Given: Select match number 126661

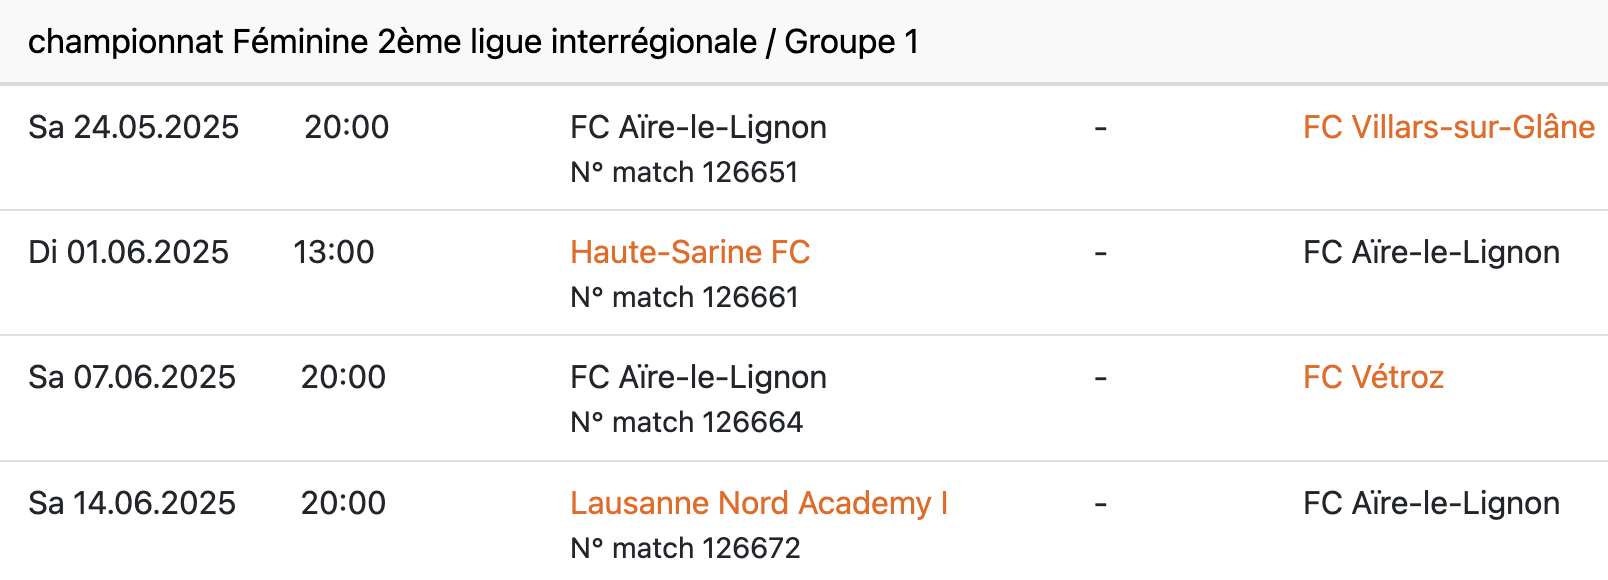Looking at the screenshot, I should point(684,297).
